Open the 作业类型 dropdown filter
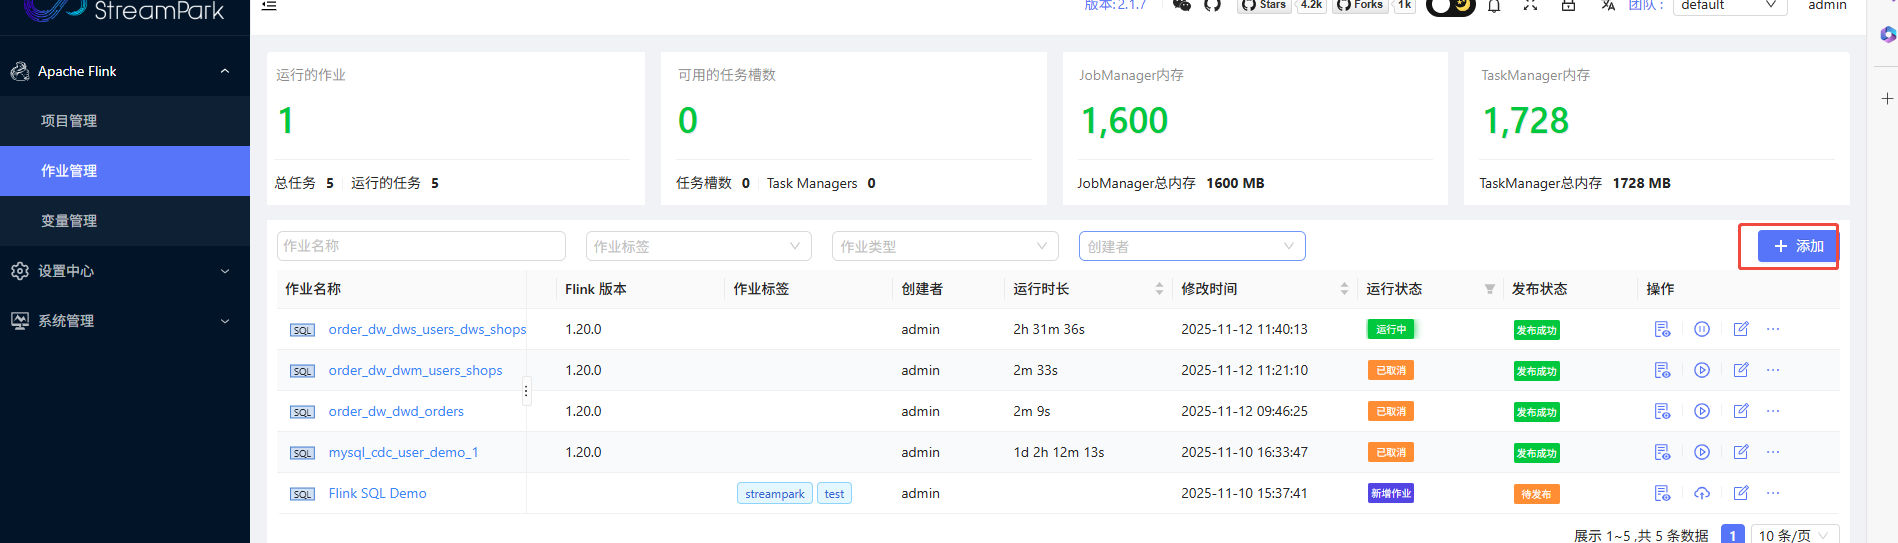Image resolution: width=1898 pixels, height=543 pixels. 945,246
